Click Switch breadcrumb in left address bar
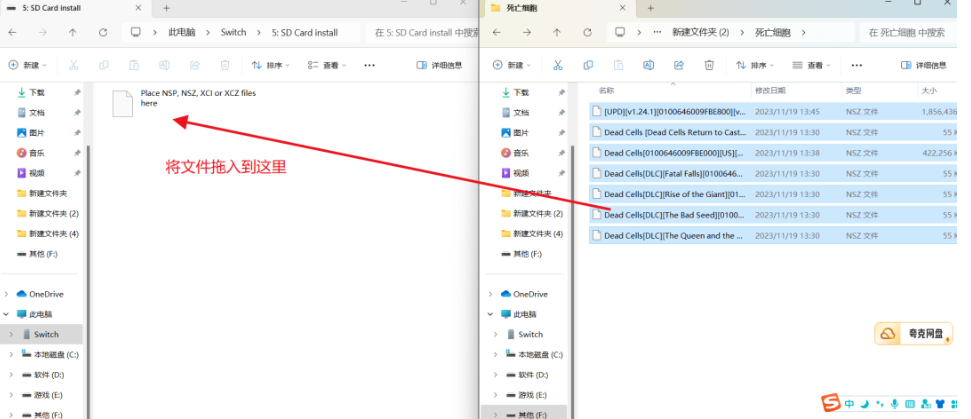This screenshot has width=971, height=419. pyautogui.click(x=233, y=32)
